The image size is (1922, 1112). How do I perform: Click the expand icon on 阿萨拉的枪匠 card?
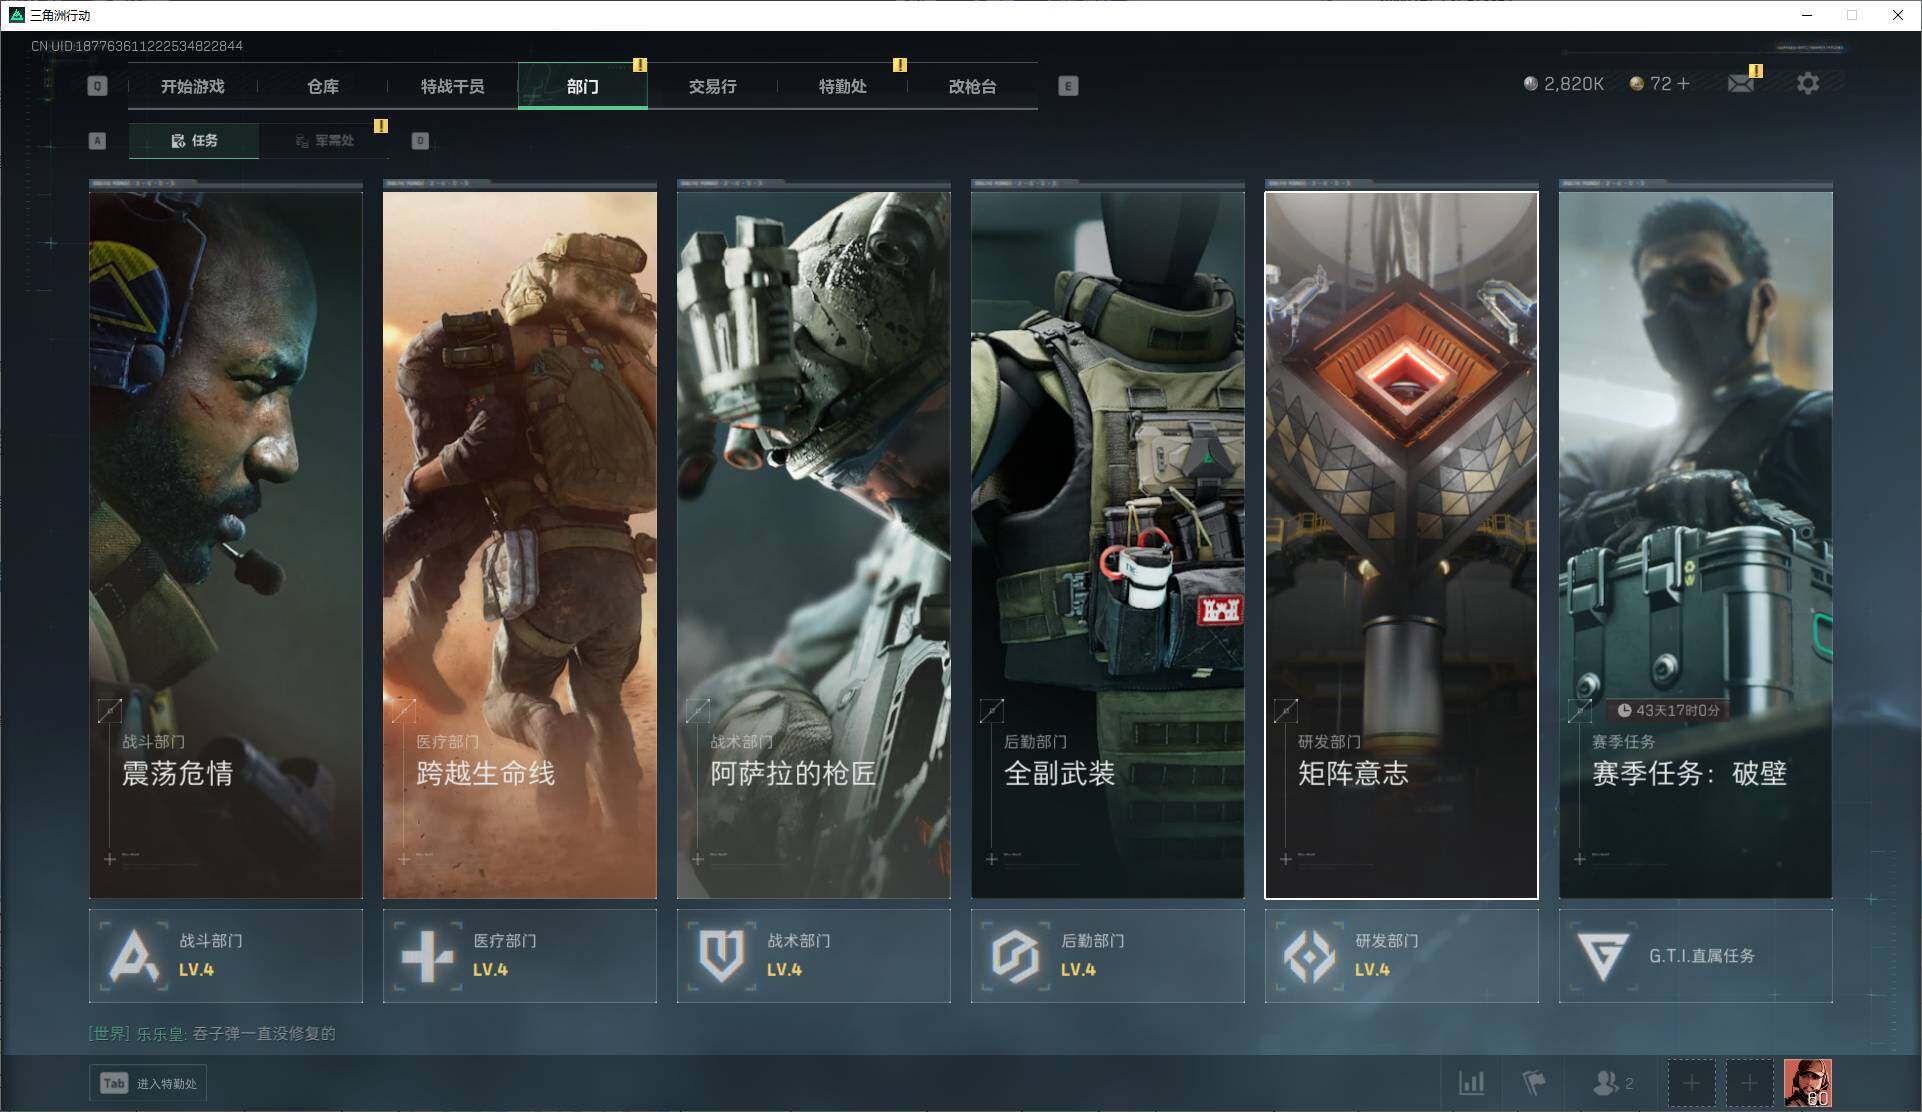pyautogui.click(x=698, y=711)
